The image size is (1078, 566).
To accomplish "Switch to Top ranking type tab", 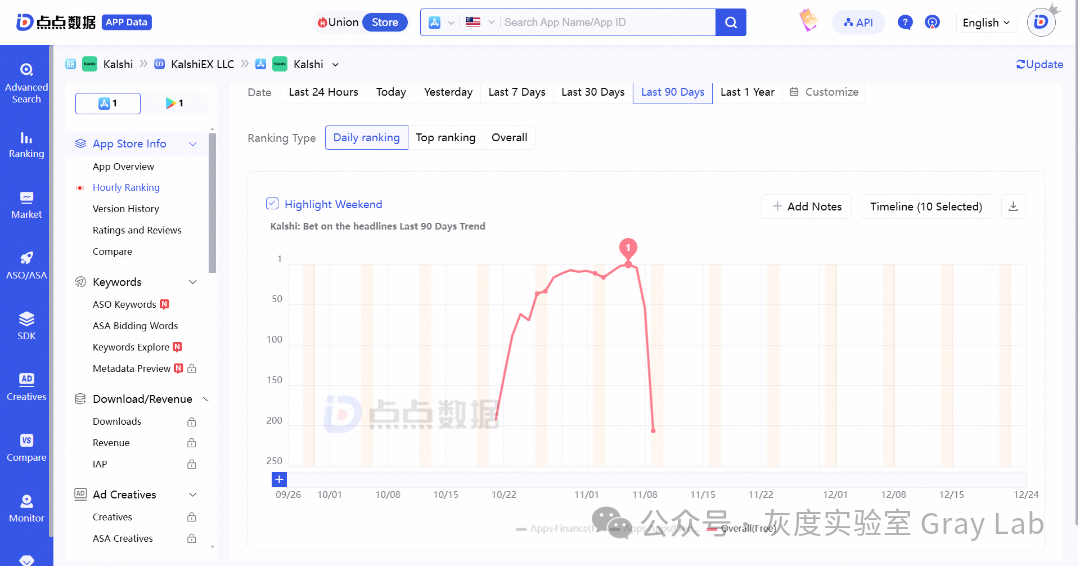I will (445, 138).
